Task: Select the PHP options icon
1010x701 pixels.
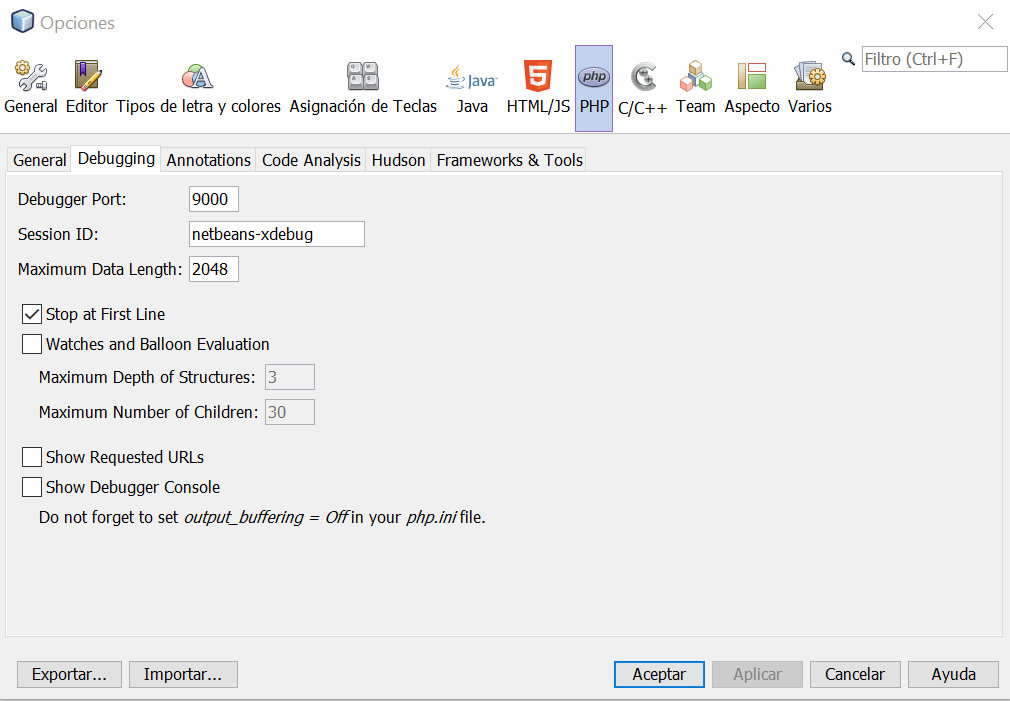Action: click(x=593, y=85)
